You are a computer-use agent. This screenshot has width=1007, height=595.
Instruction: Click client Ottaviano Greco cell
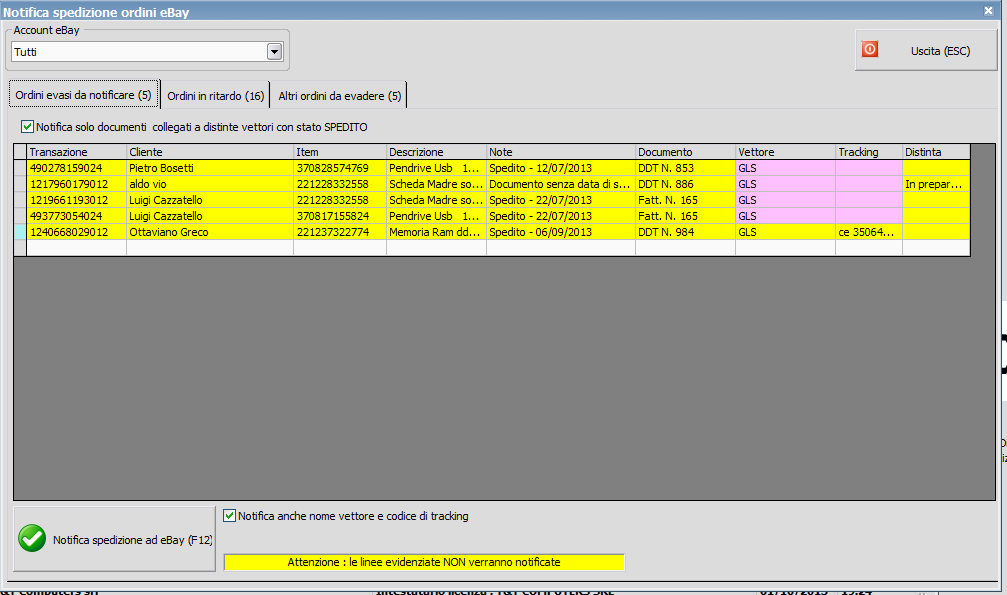point(210,232)
